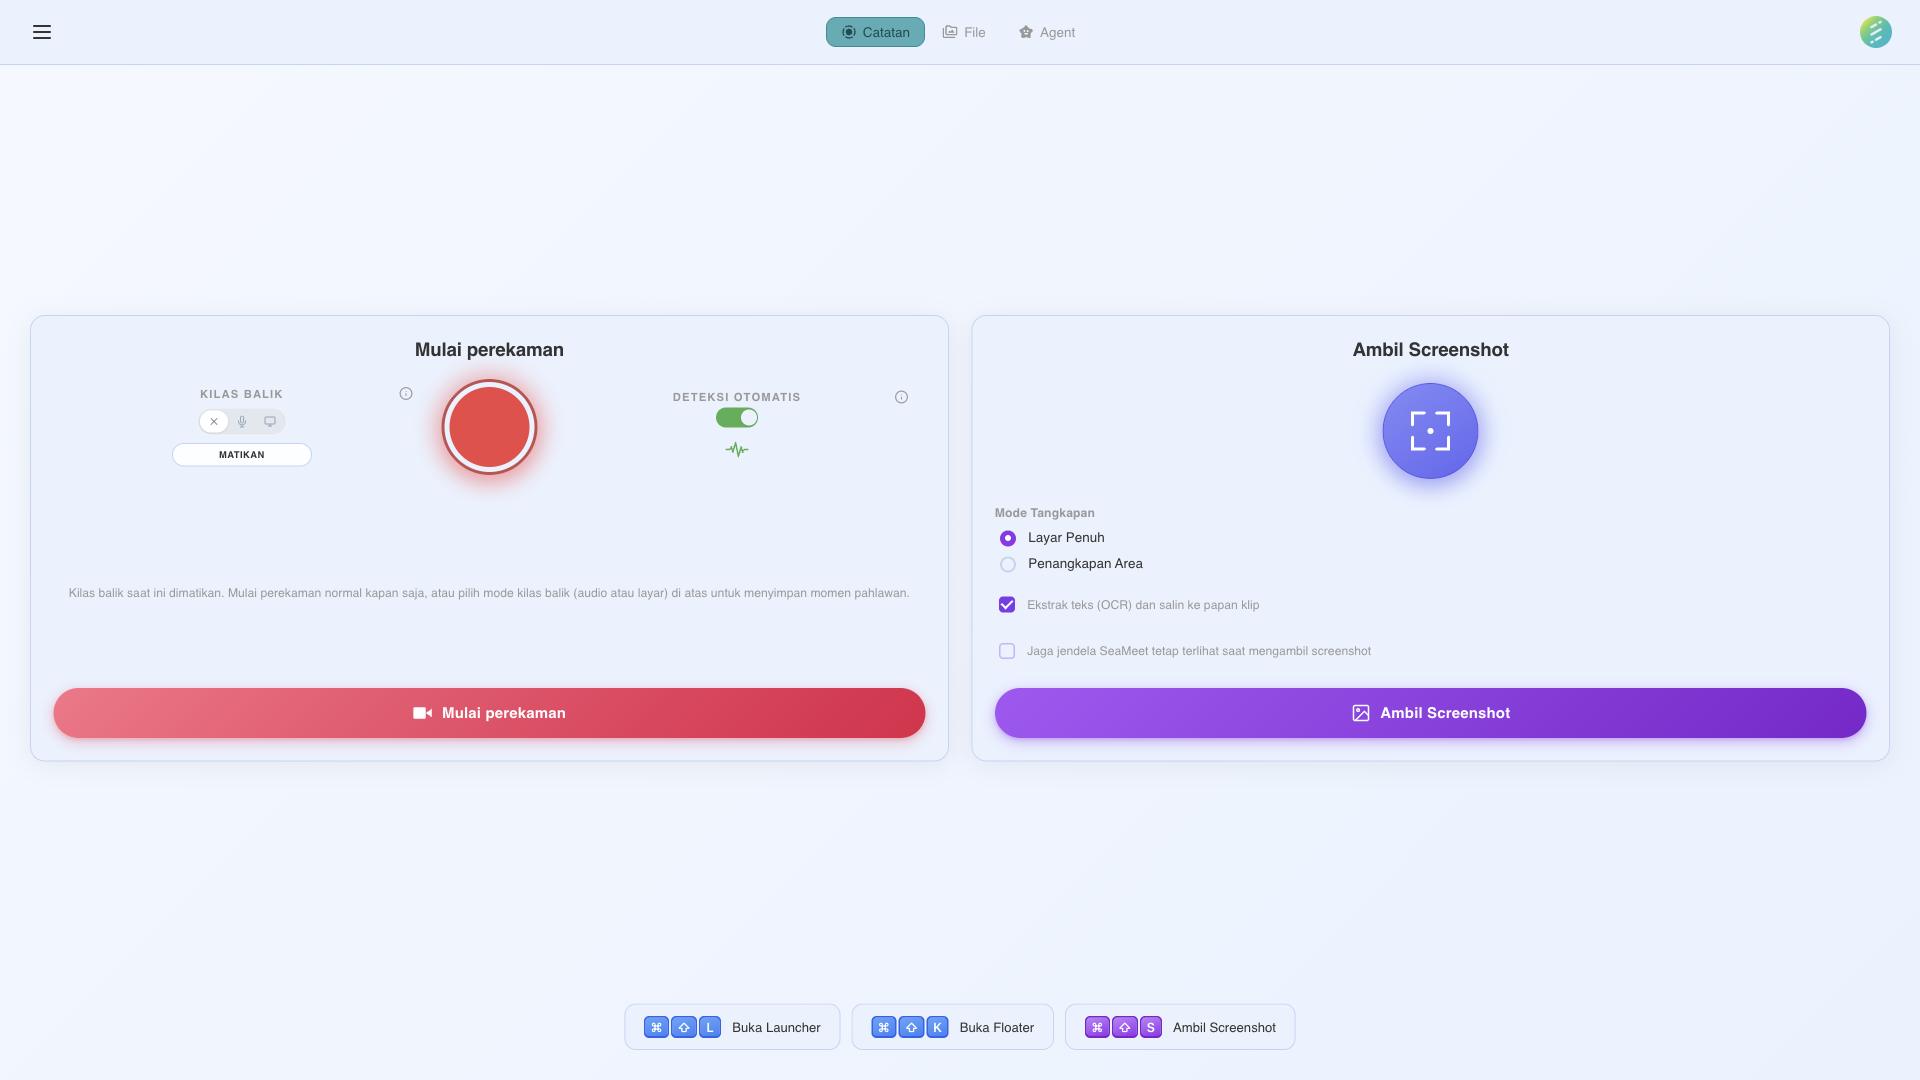This screenshot has width=1920, height=1080.
Task: Click the X to keep Kilas Balik off
Action: [214, 421]
